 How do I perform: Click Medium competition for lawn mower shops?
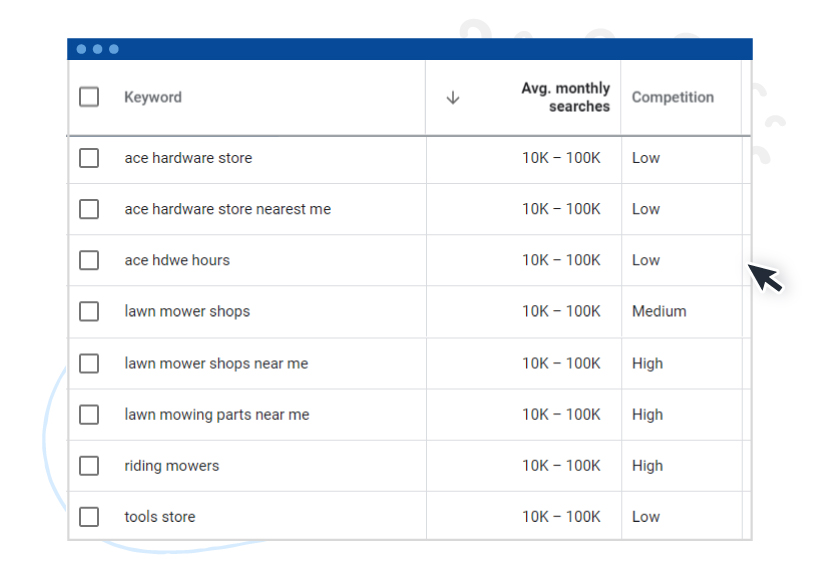pos(659,311)
